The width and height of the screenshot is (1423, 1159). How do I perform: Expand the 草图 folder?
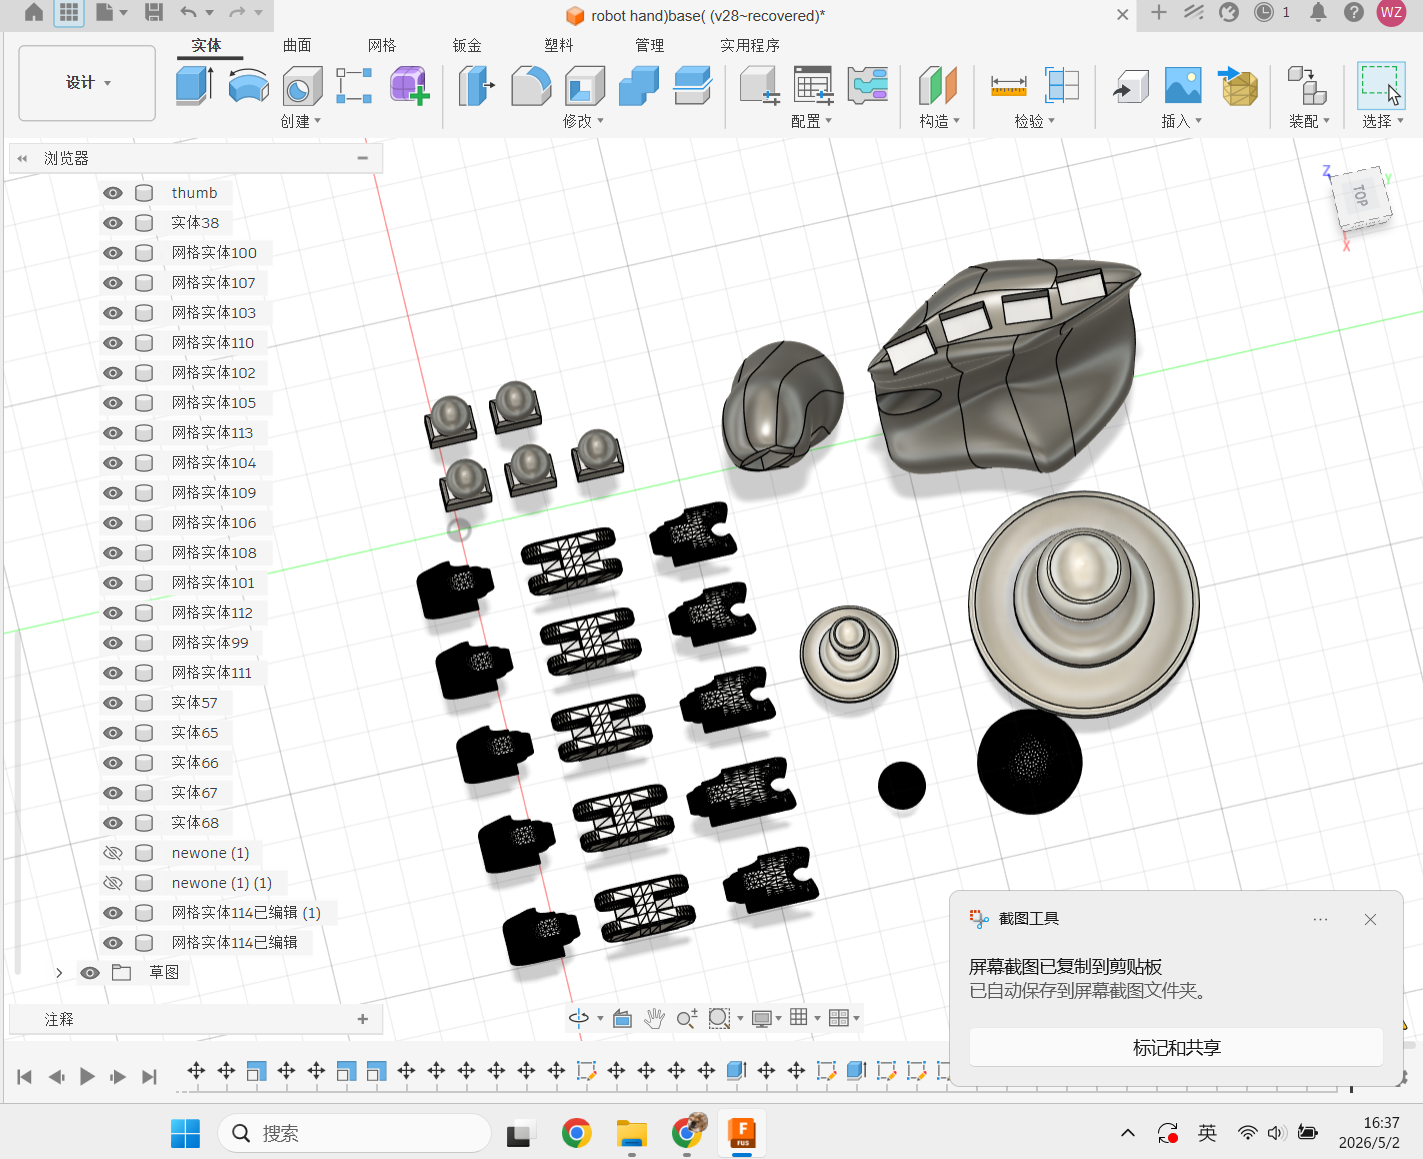point(59,973)
